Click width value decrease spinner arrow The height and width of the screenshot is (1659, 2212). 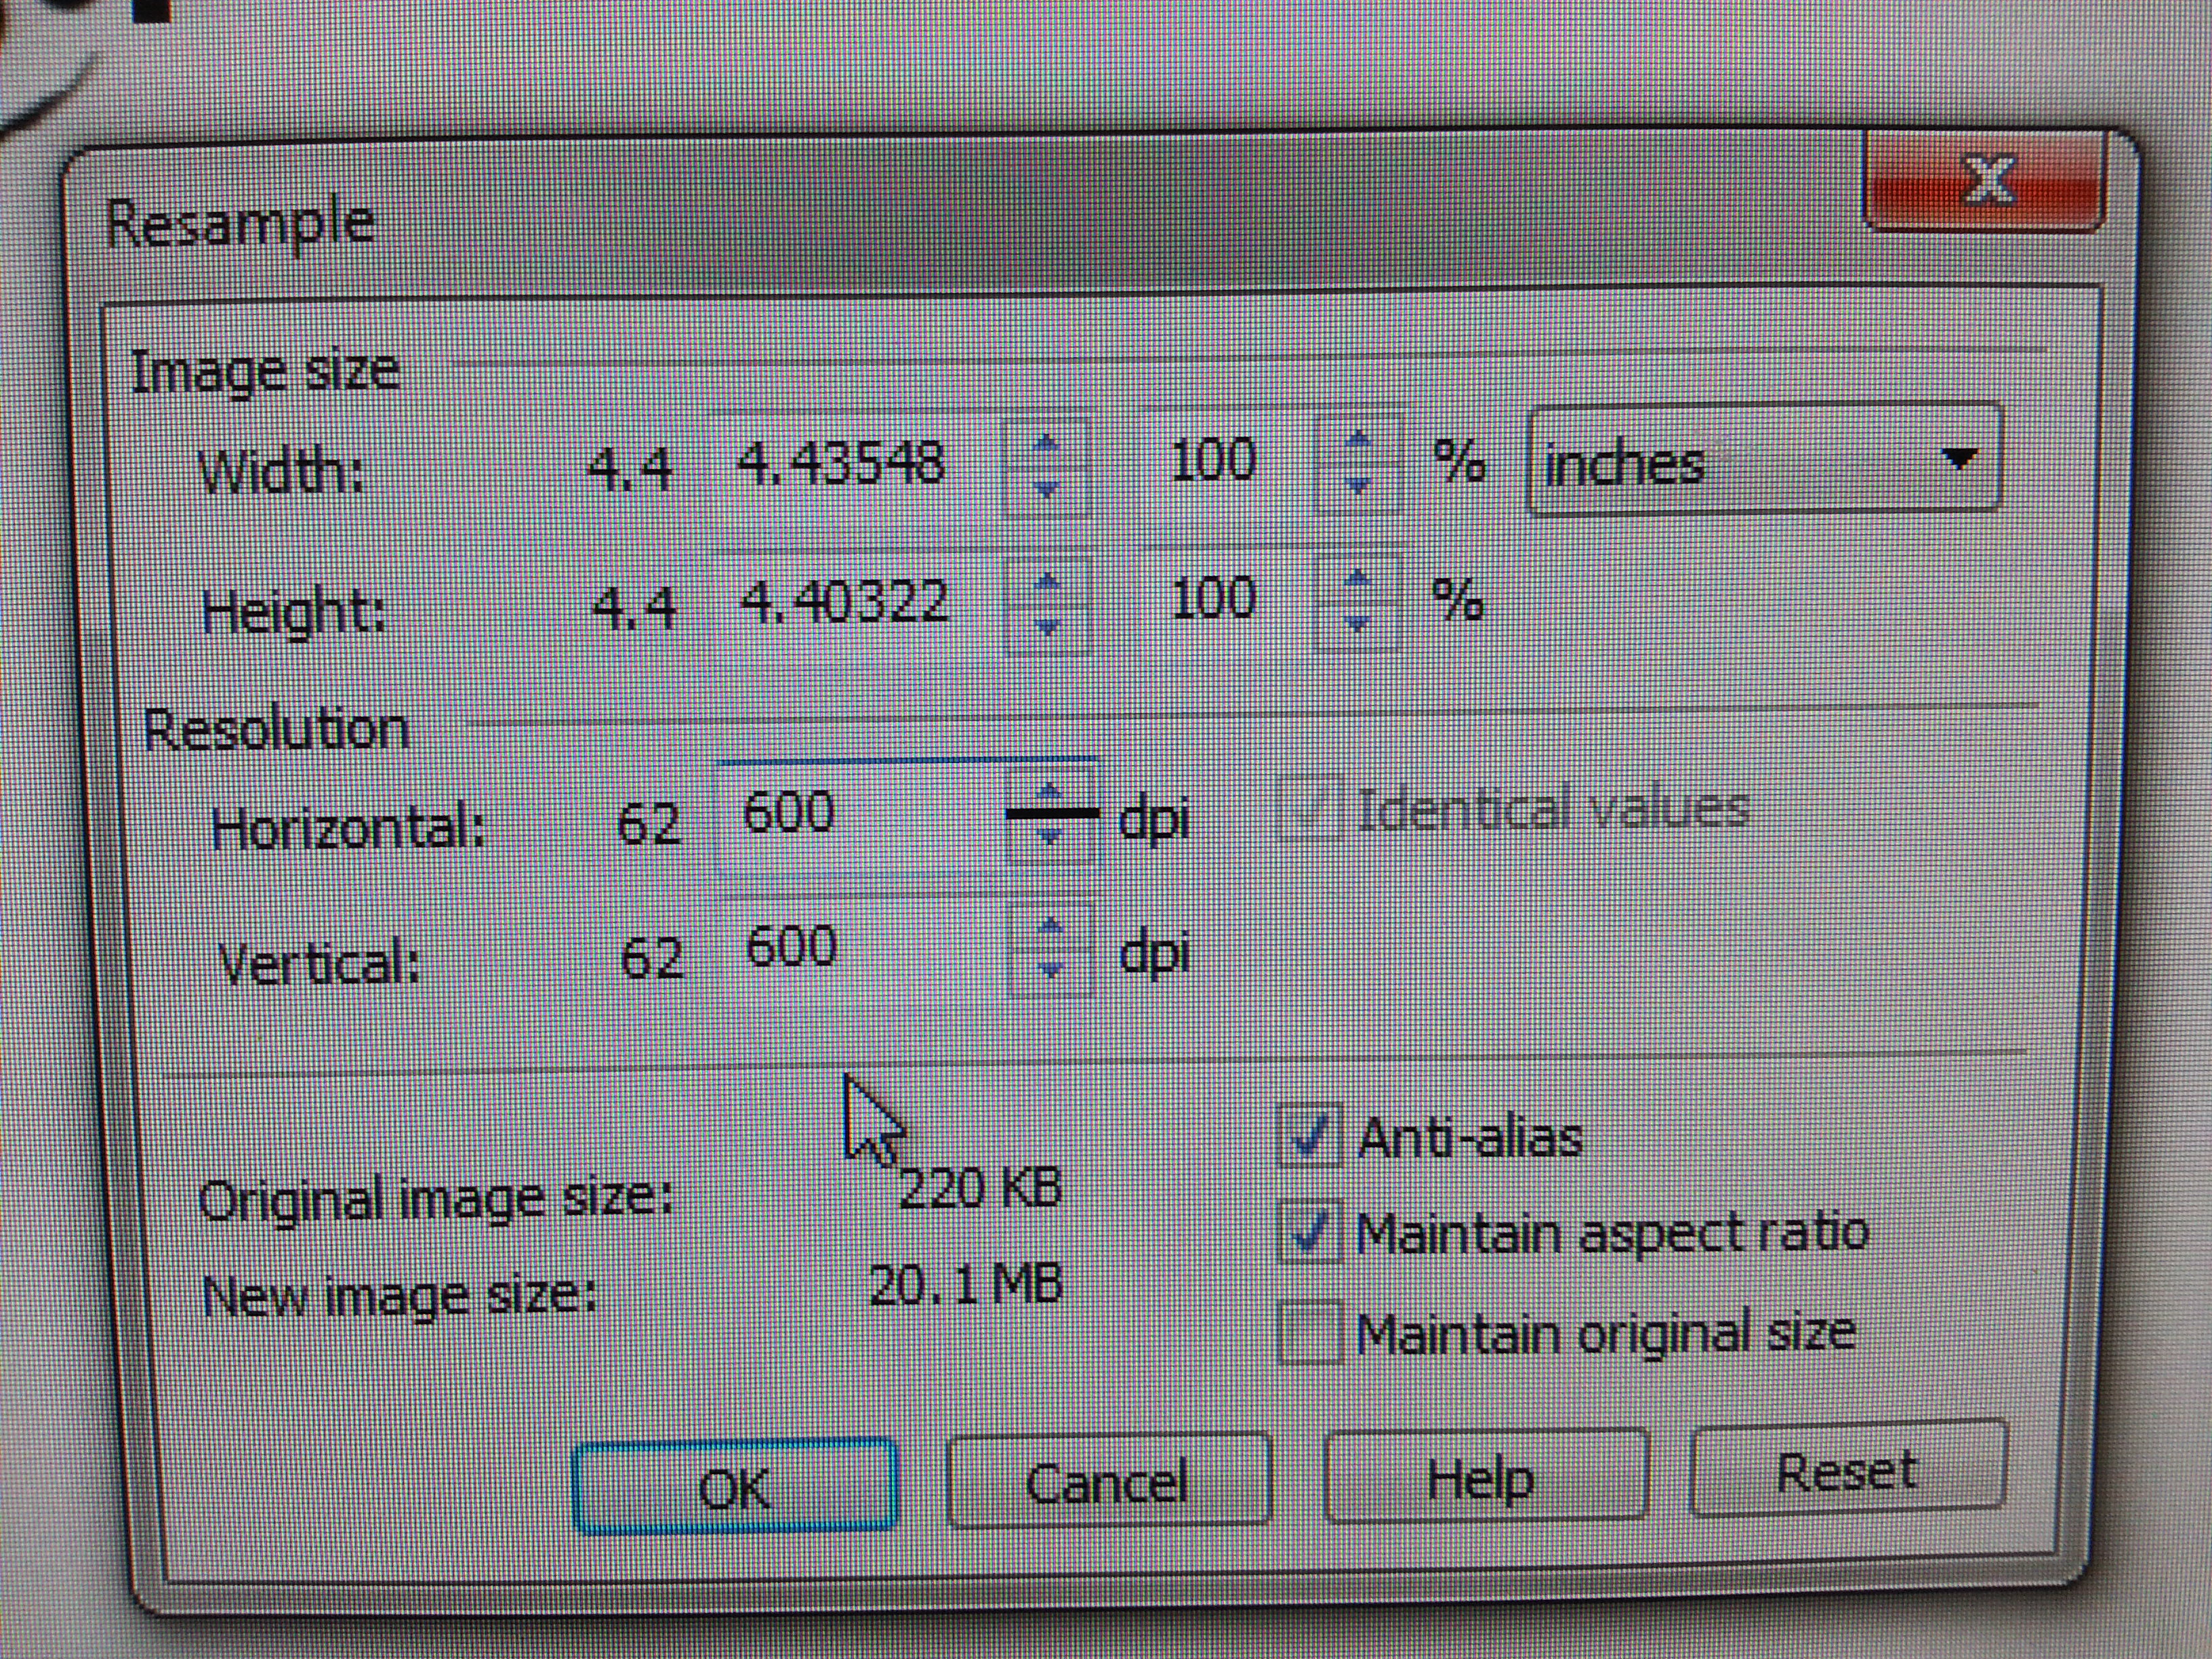click(x=1046, y=489)
